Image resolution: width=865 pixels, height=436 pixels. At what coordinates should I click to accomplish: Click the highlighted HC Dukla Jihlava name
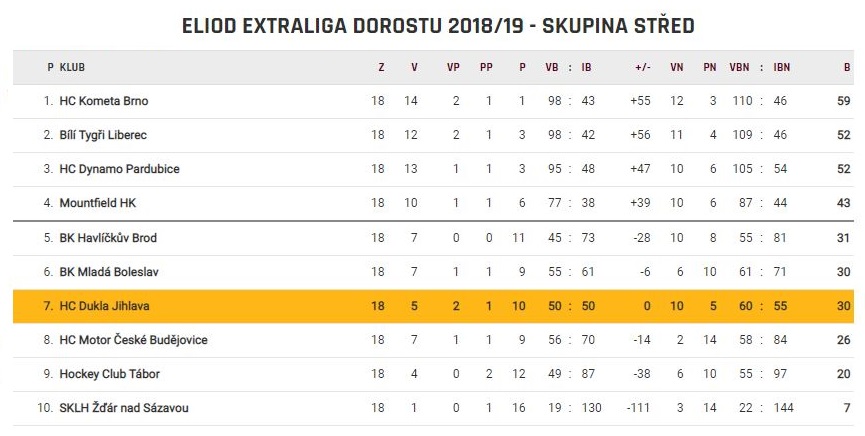105,306
